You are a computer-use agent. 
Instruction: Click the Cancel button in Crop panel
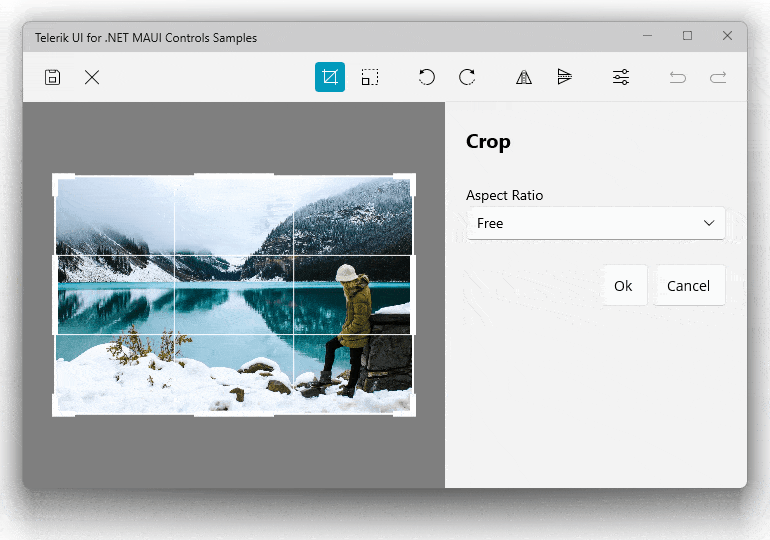pos(688,285)
